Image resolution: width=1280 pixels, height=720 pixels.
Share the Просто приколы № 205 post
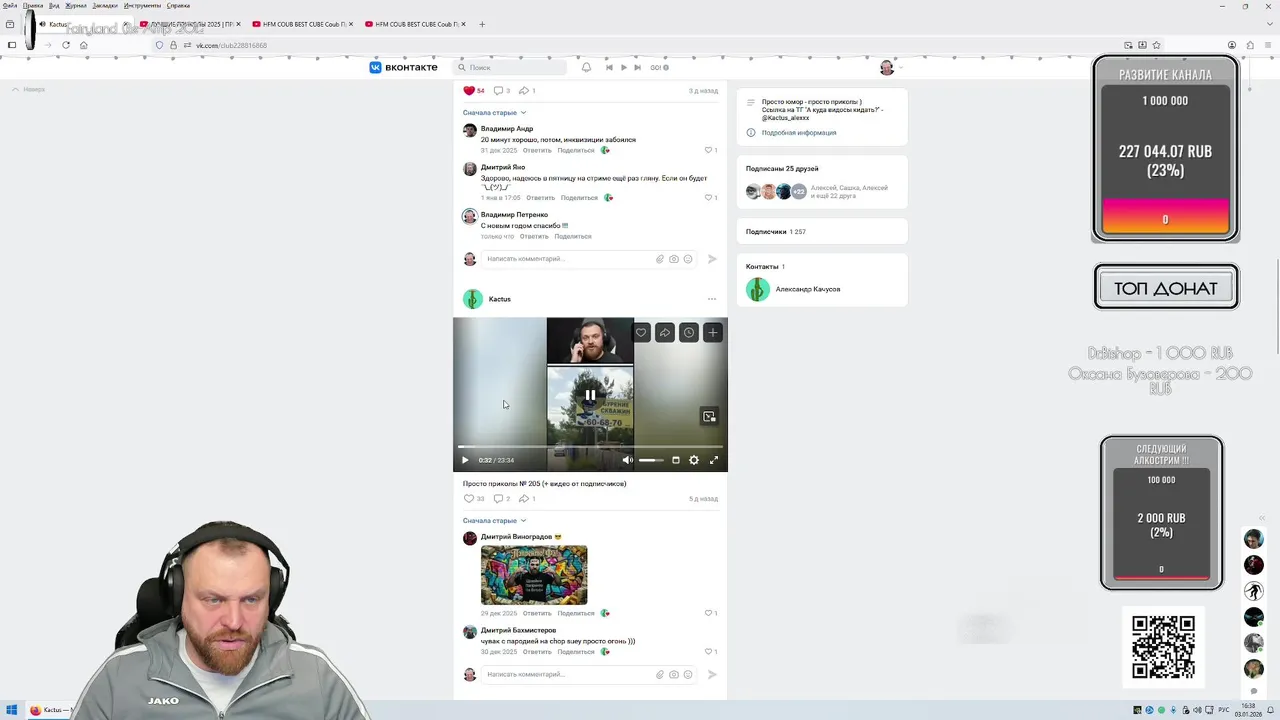[x=527, y=499]
